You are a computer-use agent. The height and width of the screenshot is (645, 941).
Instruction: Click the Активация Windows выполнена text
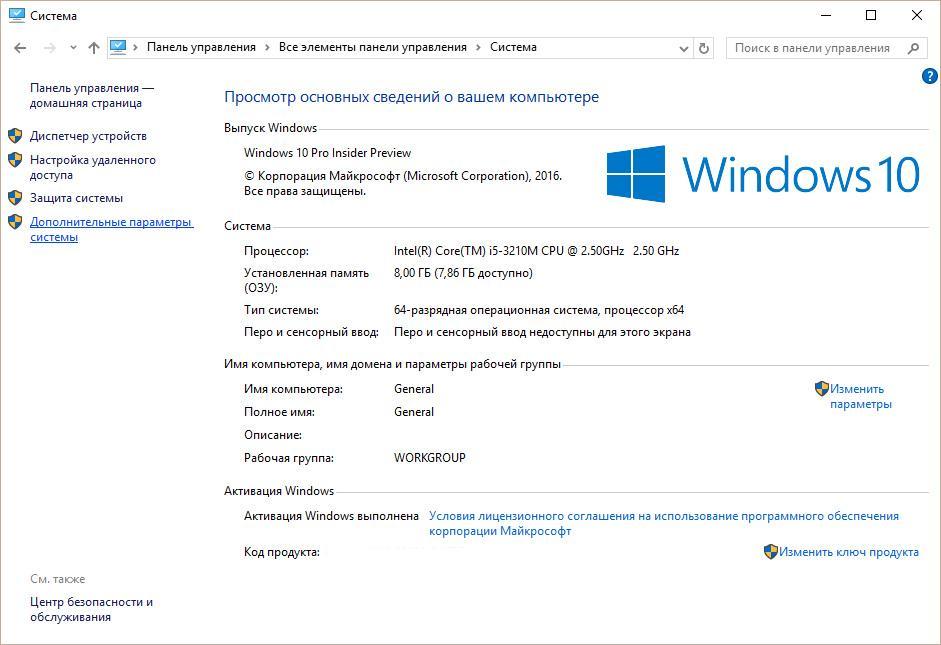pos(331,516)
